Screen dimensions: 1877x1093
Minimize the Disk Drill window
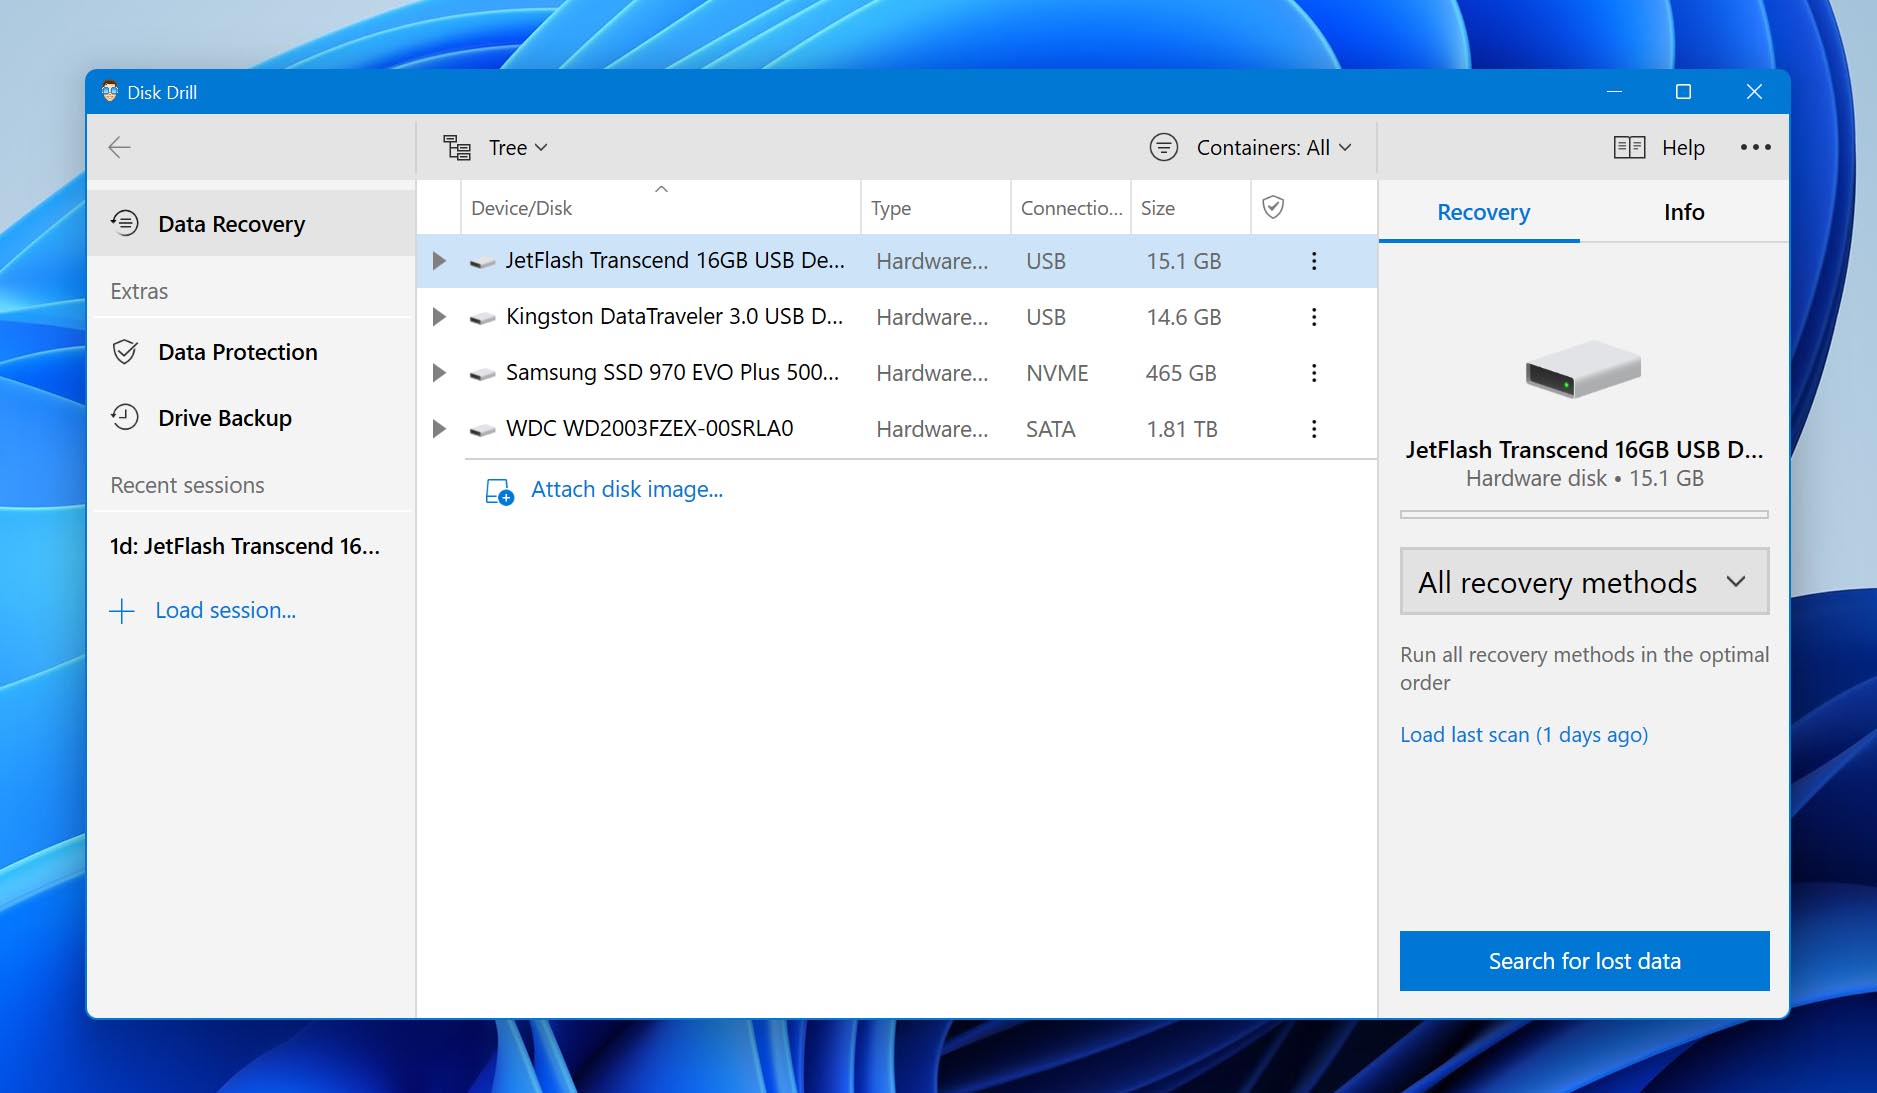(1614, 92)
